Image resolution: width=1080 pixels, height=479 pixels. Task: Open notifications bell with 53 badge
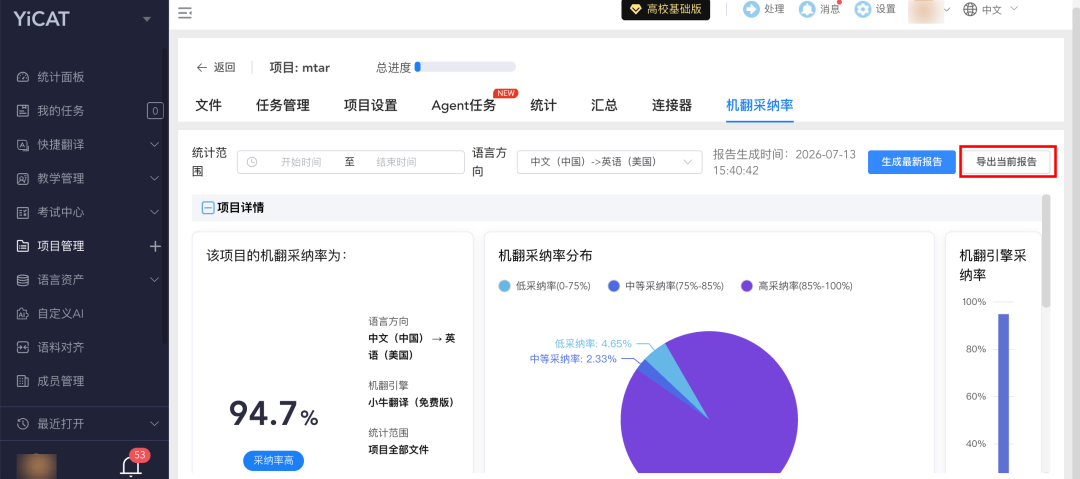(x=131, y=467)
